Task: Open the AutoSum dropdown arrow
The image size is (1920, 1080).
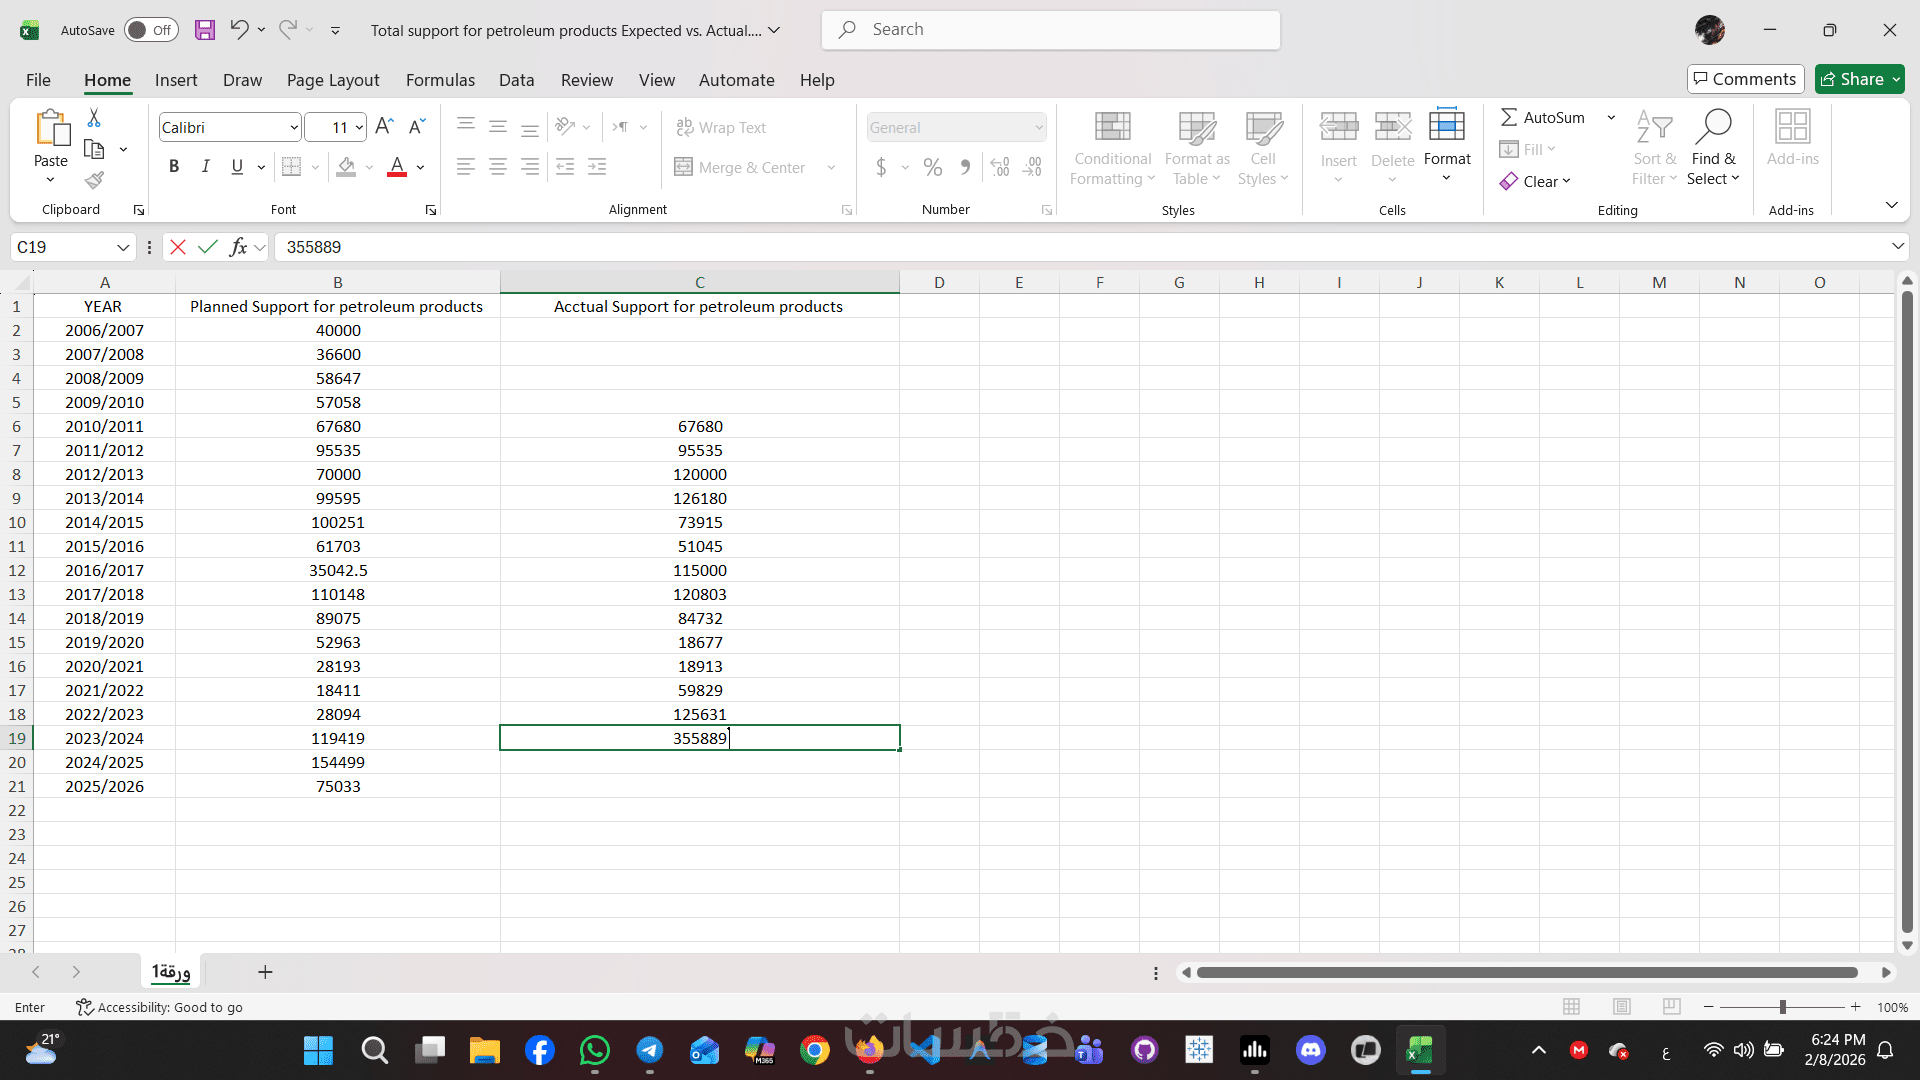Action: pos(1611,117)
